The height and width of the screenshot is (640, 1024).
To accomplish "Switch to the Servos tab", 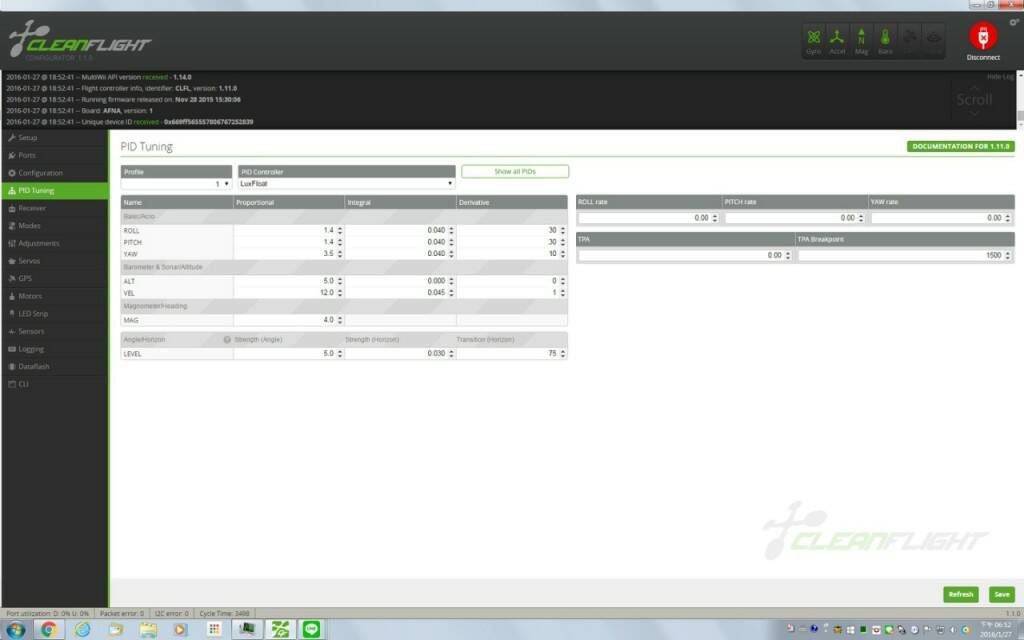I will click(55, 261).
